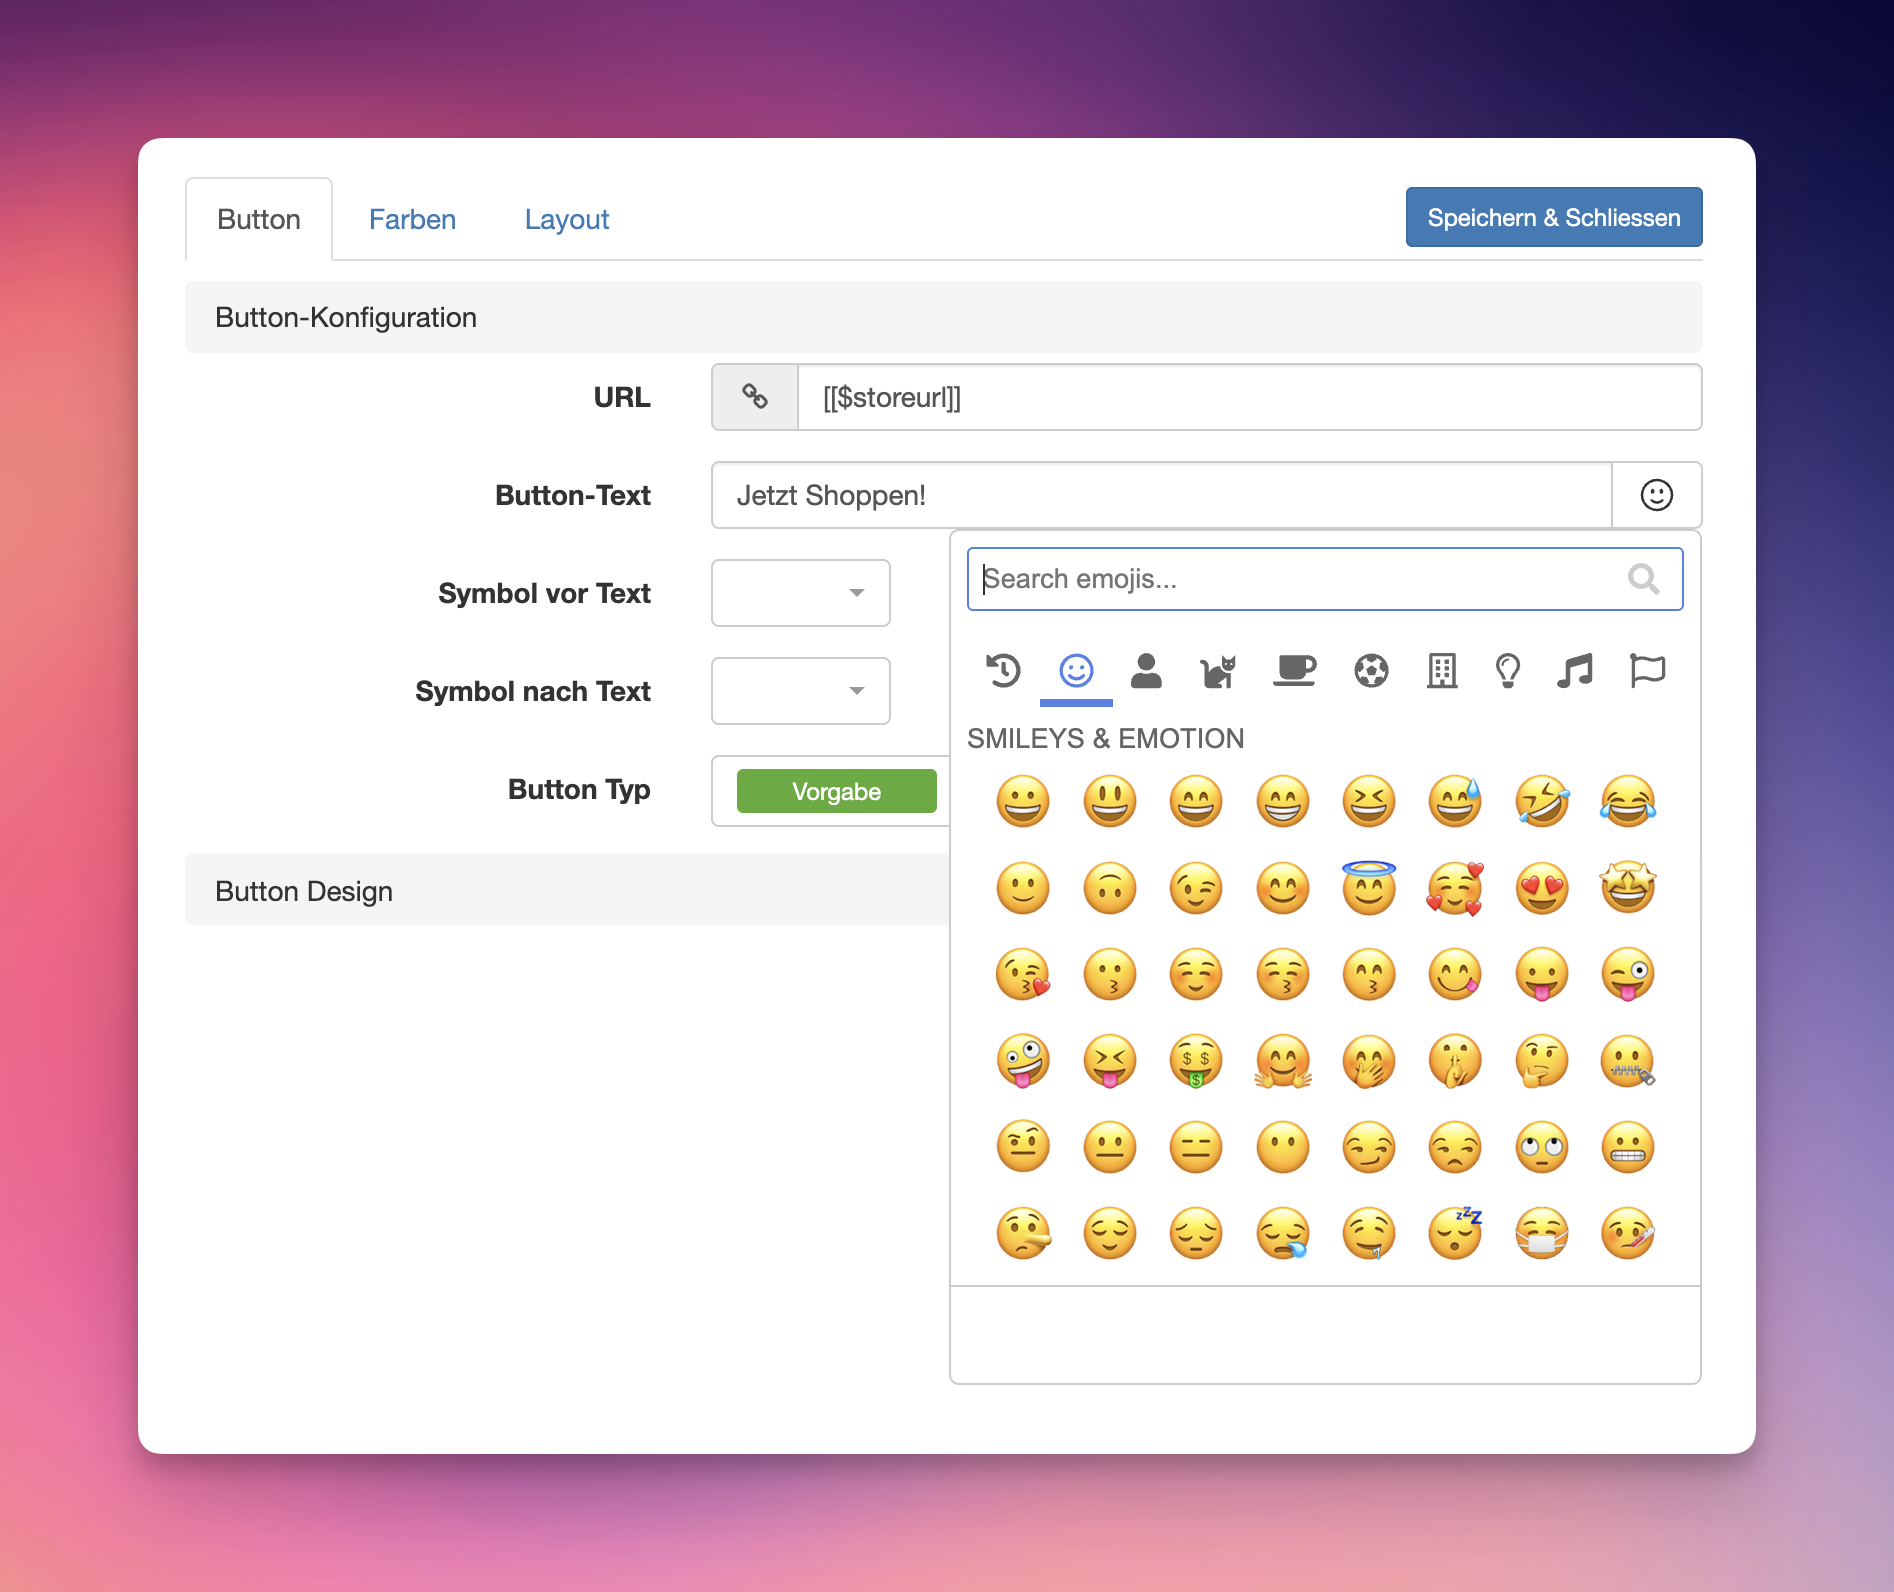Open the Symbol vor Text dropdown
Screen dimensions: 1894x1592
pyautogui.click(x=800, y=592)
